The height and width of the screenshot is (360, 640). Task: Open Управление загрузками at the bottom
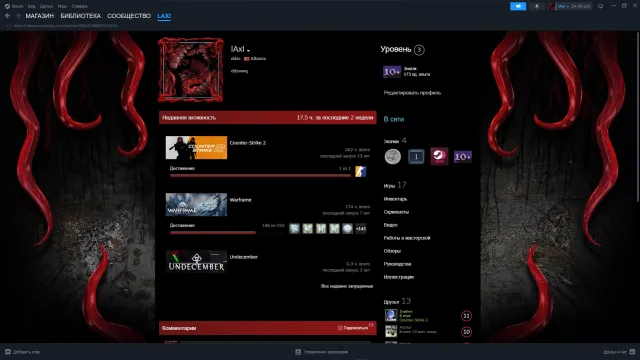click(322, 352)
